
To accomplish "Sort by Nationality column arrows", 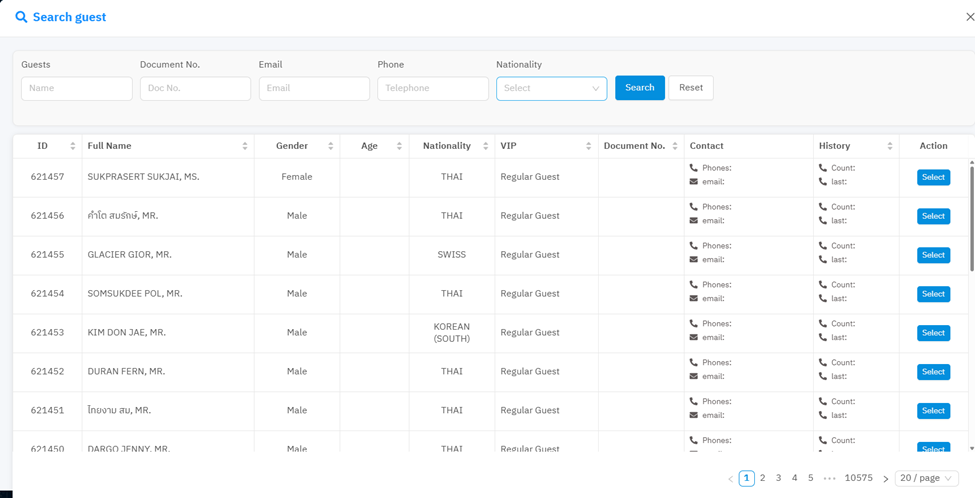I will pyautogui.click(x=485, y=146).
